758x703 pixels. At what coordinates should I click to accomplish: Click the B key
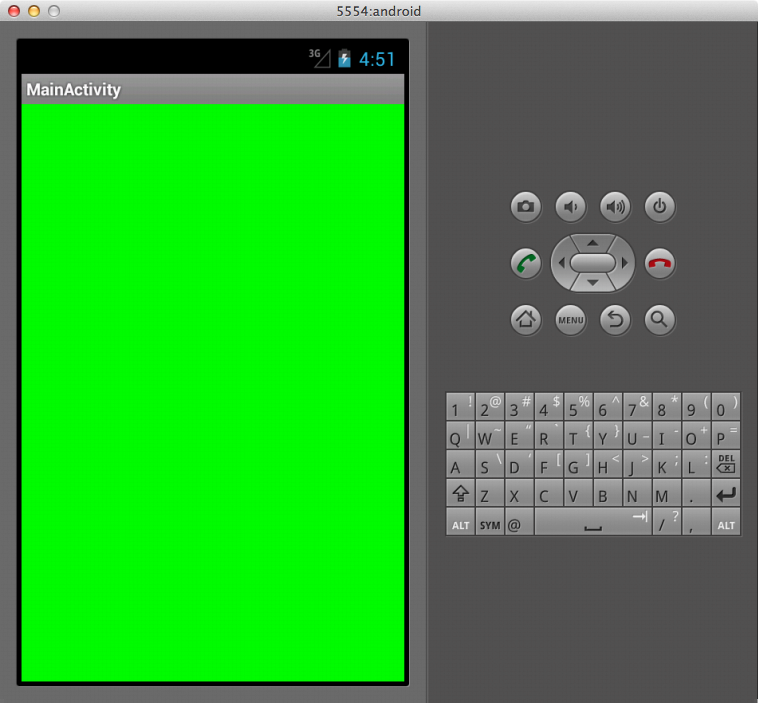coord(608,493)
